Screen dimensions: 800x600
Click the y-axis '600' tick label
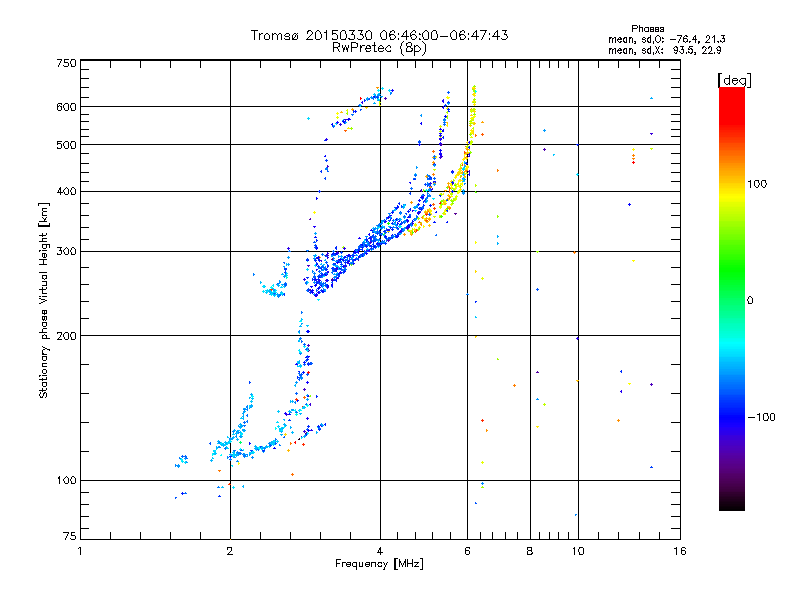66,107
